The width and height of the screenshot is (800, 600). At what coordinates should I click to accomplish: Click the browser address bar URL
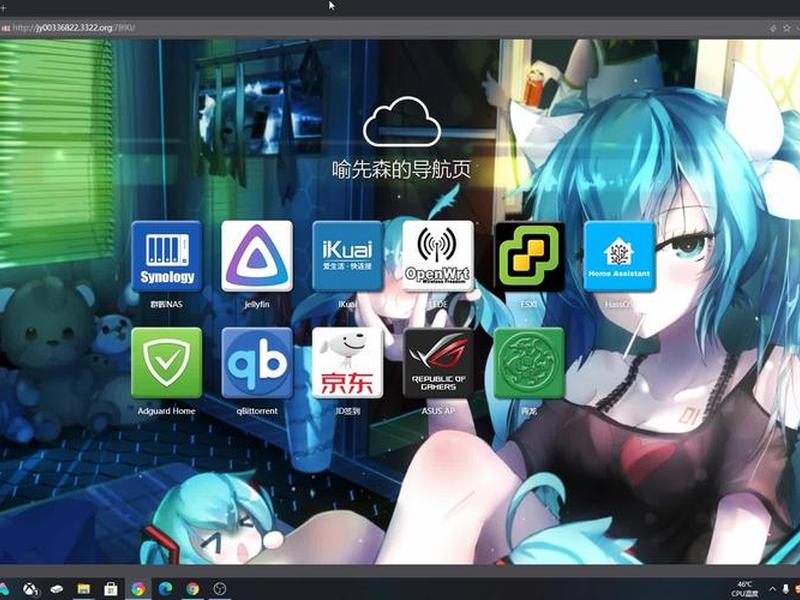pos(73,28)
